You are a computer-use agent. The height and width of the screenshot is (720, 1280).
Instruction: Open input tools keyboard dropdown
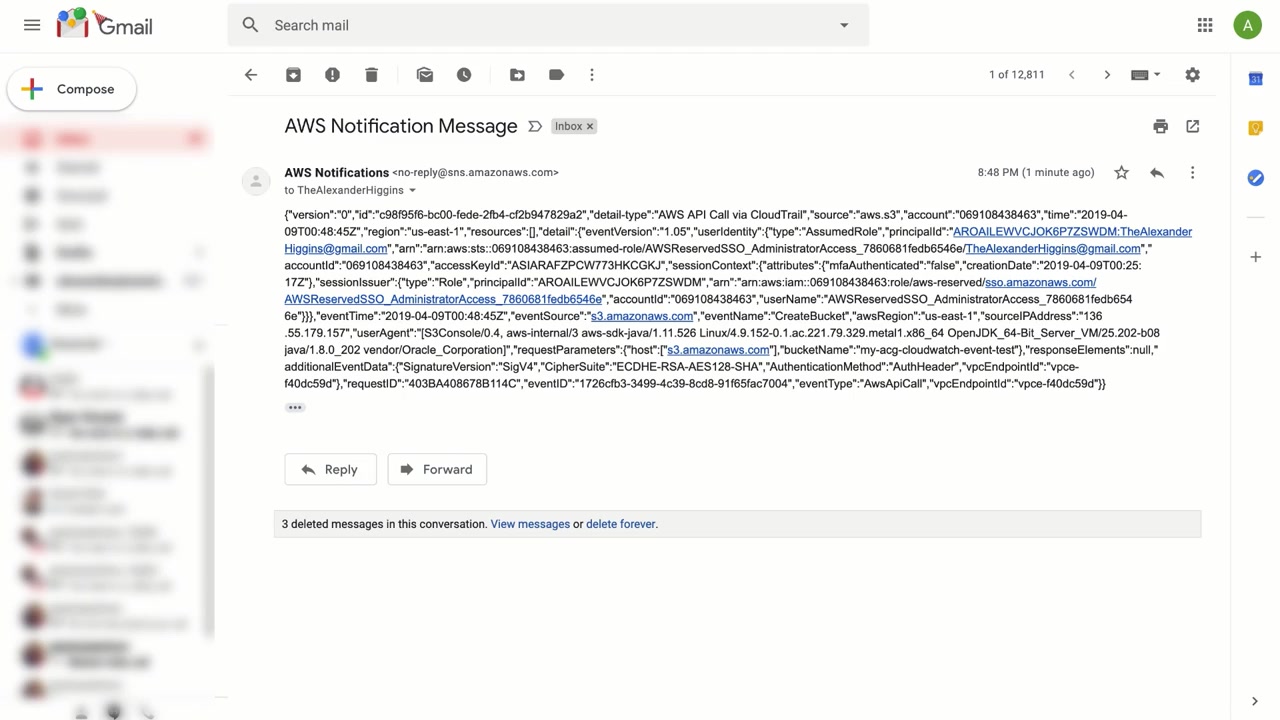pos(1146,75)
